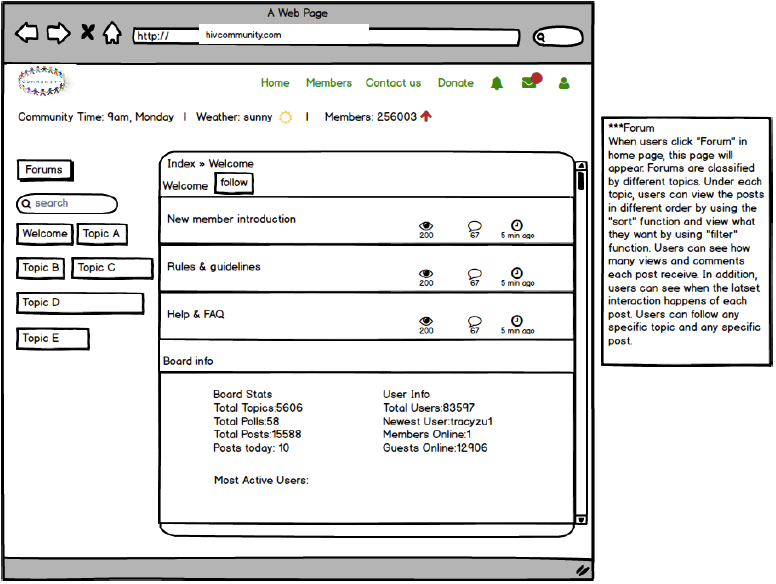The width and height of the screenshot is (776, 584).
Task: Click views eye icon on New member introduction
Action: pos(426,226)
